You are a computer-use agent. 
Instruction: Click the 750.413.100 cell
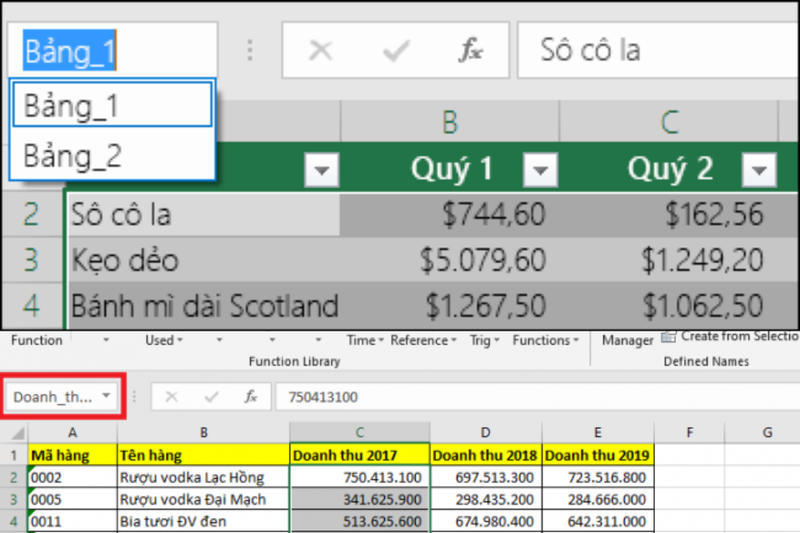point(360,477)
